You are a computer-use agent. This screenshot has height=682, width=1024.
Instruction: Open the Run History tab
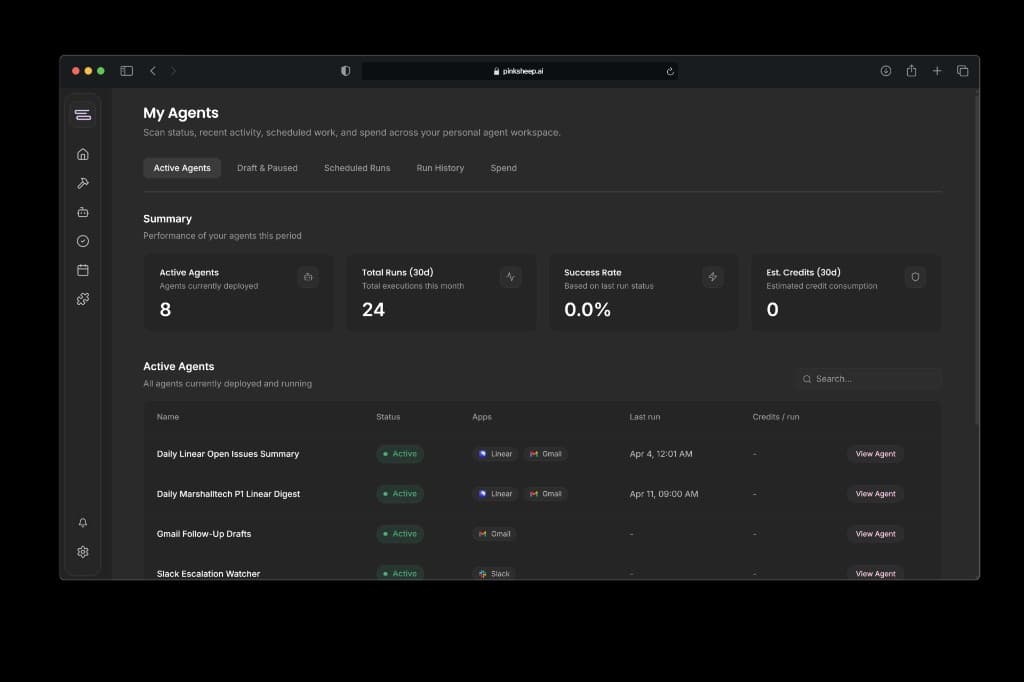click(x=440, y=168)
